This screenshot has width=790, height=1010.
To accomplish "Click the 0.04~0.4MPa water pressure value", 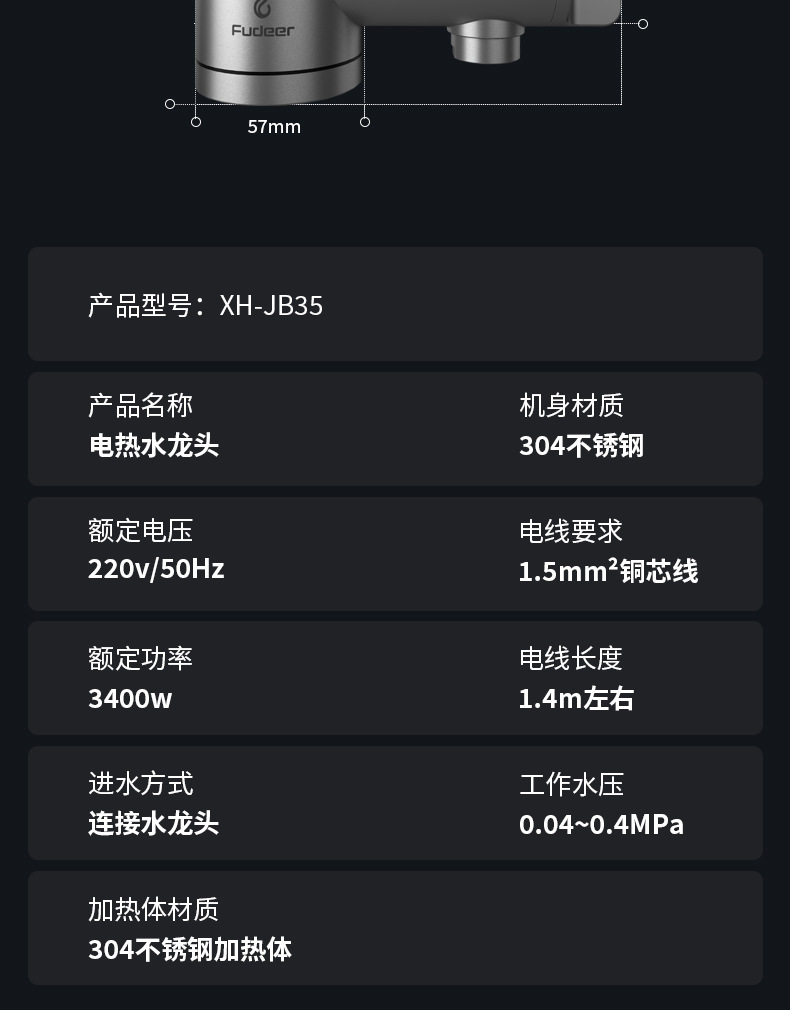I will pyautogui.click(x=601, y=824).
